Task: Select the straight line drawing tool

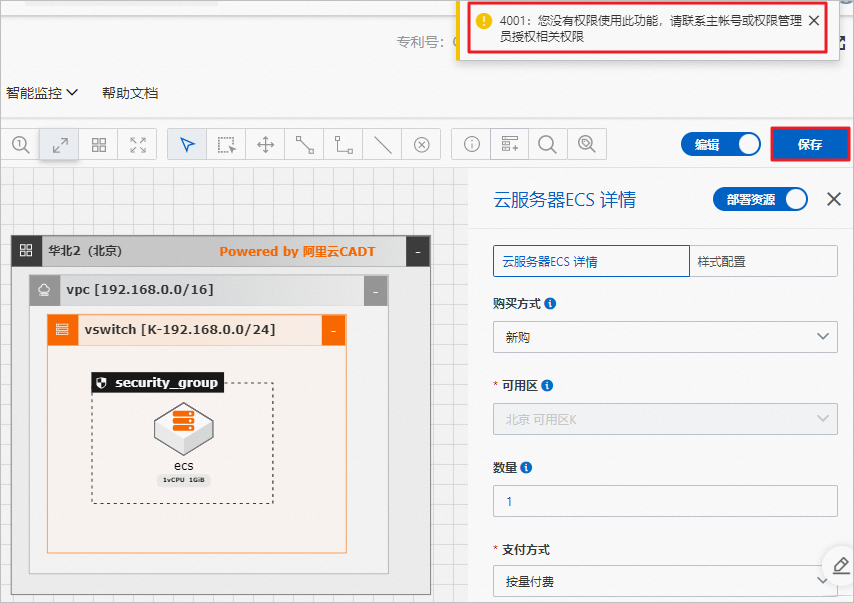Action: coord(383,144)
